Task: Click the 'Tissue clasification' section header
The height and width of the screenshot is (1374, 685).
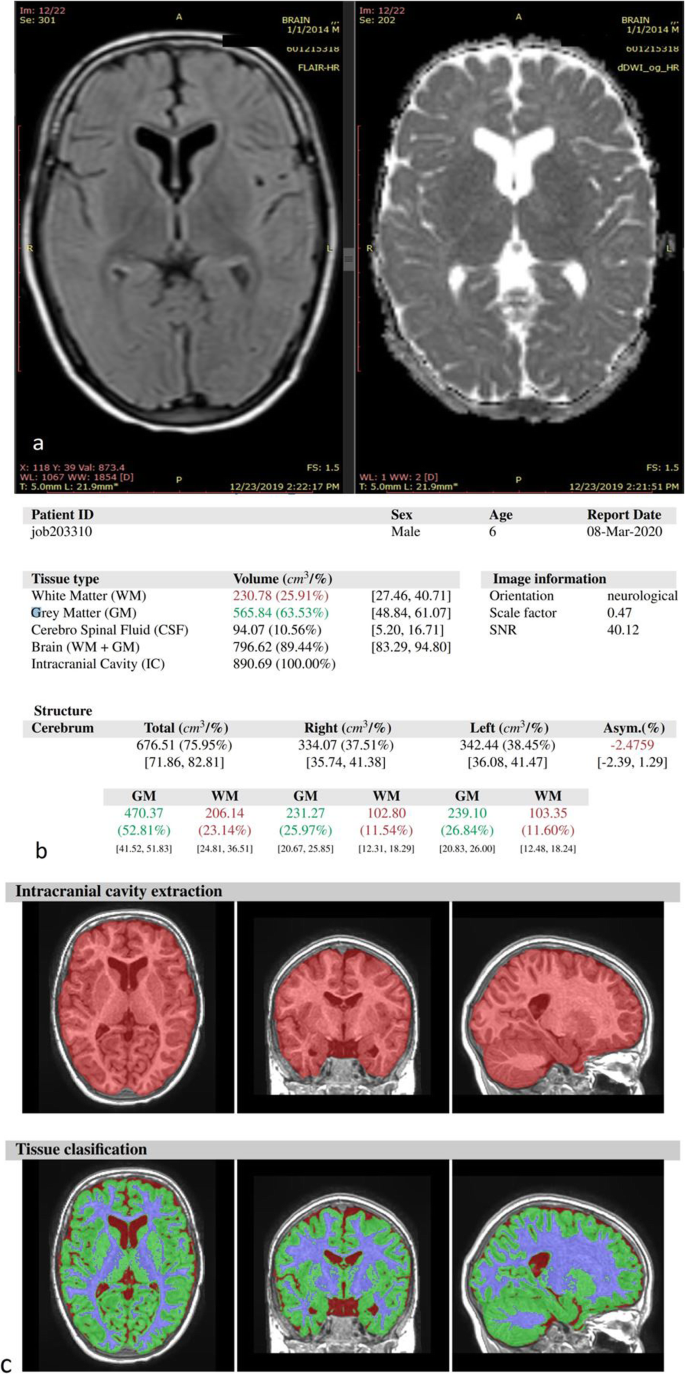Action: click(x=82, y=1150)
